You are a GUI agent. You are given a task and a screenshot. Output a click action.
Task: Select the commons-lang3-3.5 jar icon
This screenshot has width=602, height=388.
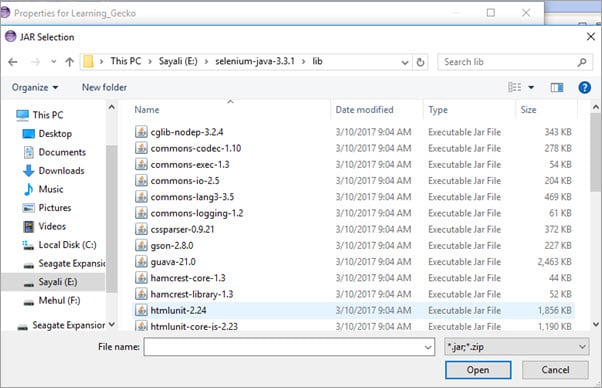(x=141, y=197)
